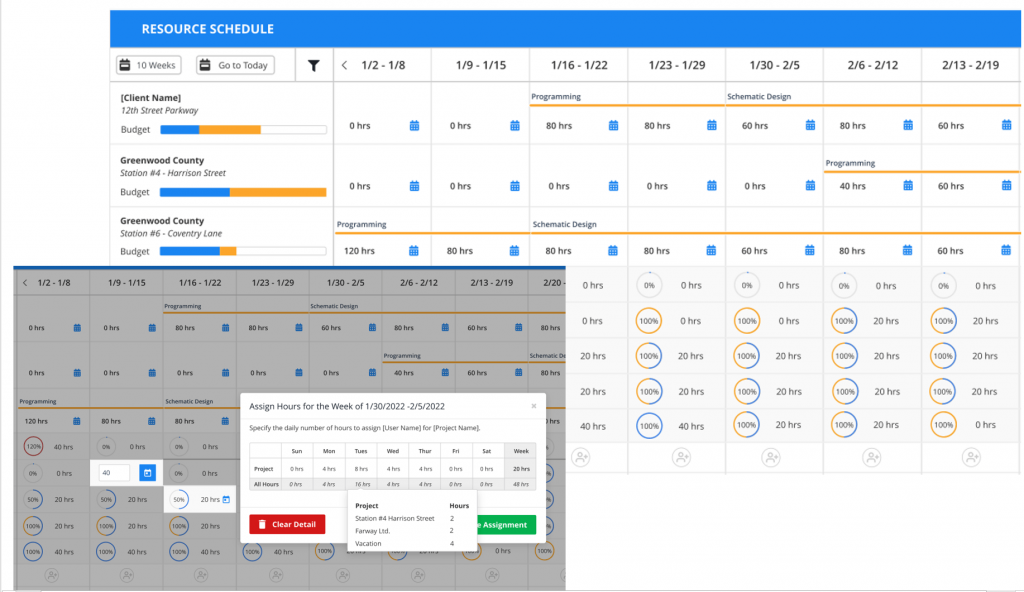
Task: Close the Assign Hours dialog
Action: [534, 406]
